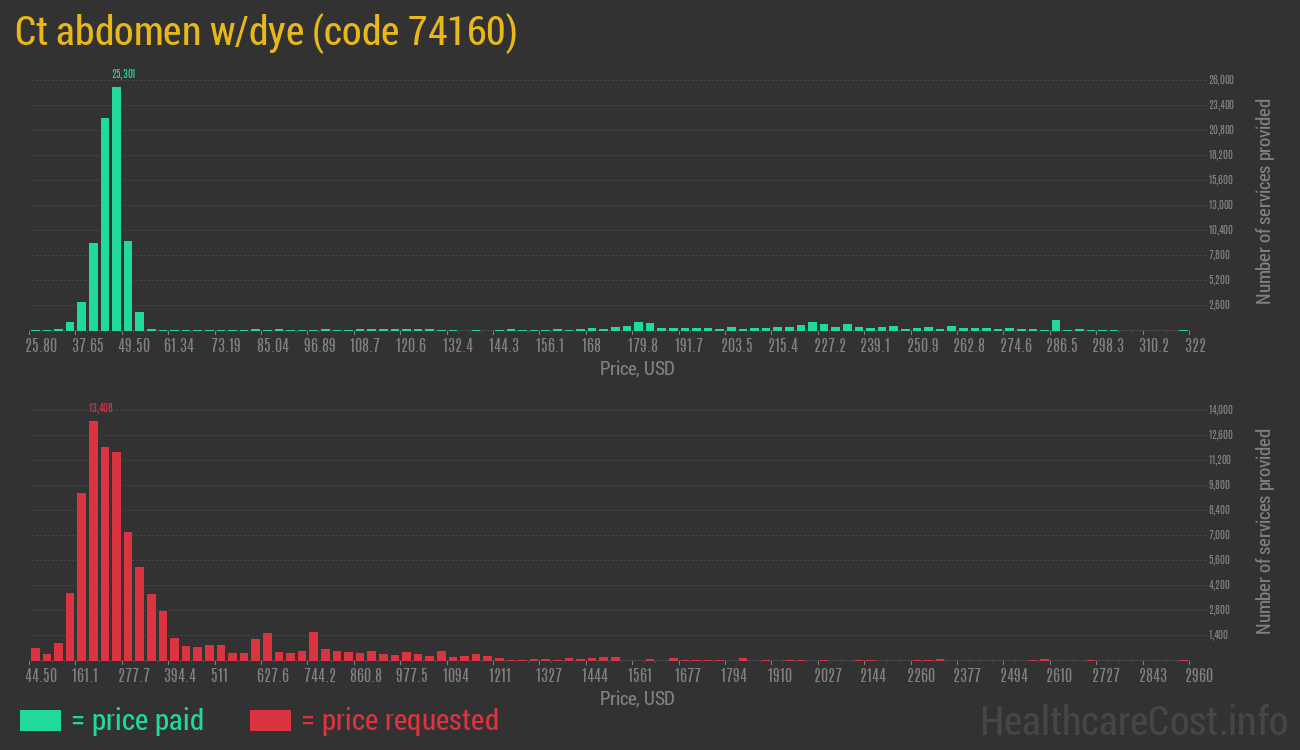Click the "Price, USD" label under the red chart

(637, 698)
